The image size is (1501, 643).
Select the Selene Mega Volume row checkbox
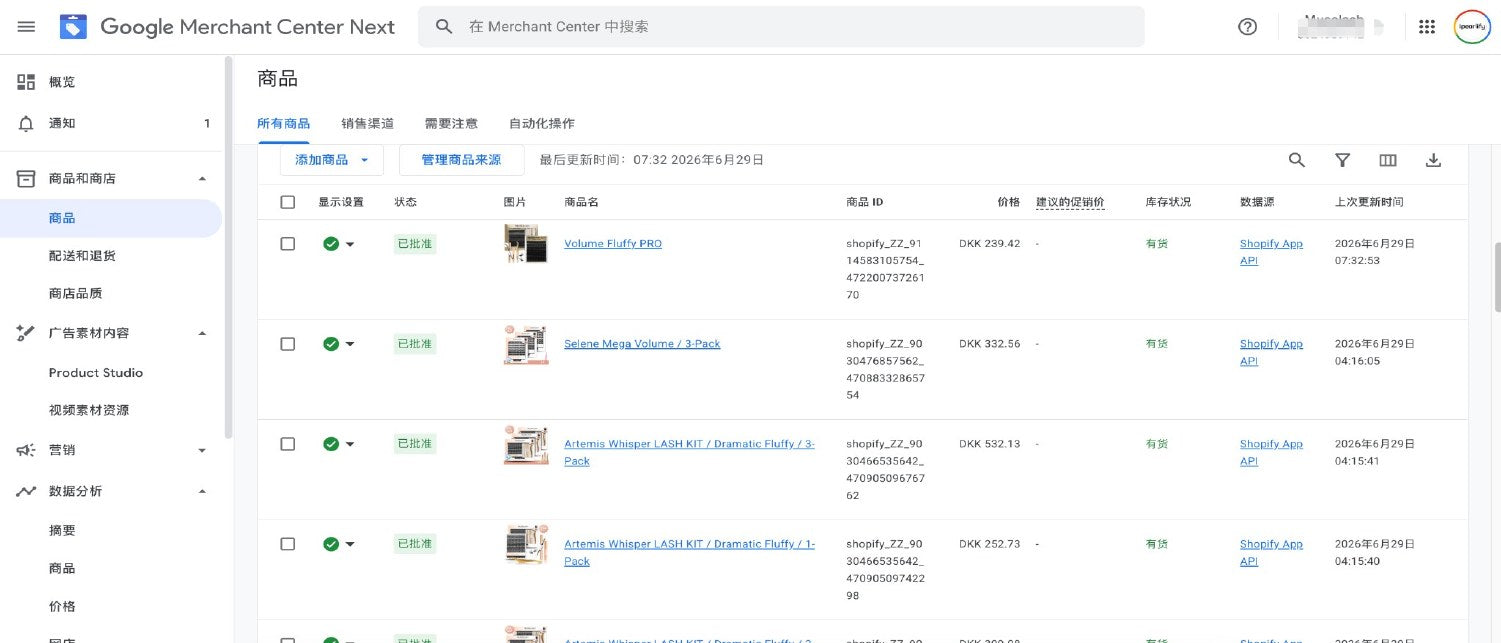(288, 344)
